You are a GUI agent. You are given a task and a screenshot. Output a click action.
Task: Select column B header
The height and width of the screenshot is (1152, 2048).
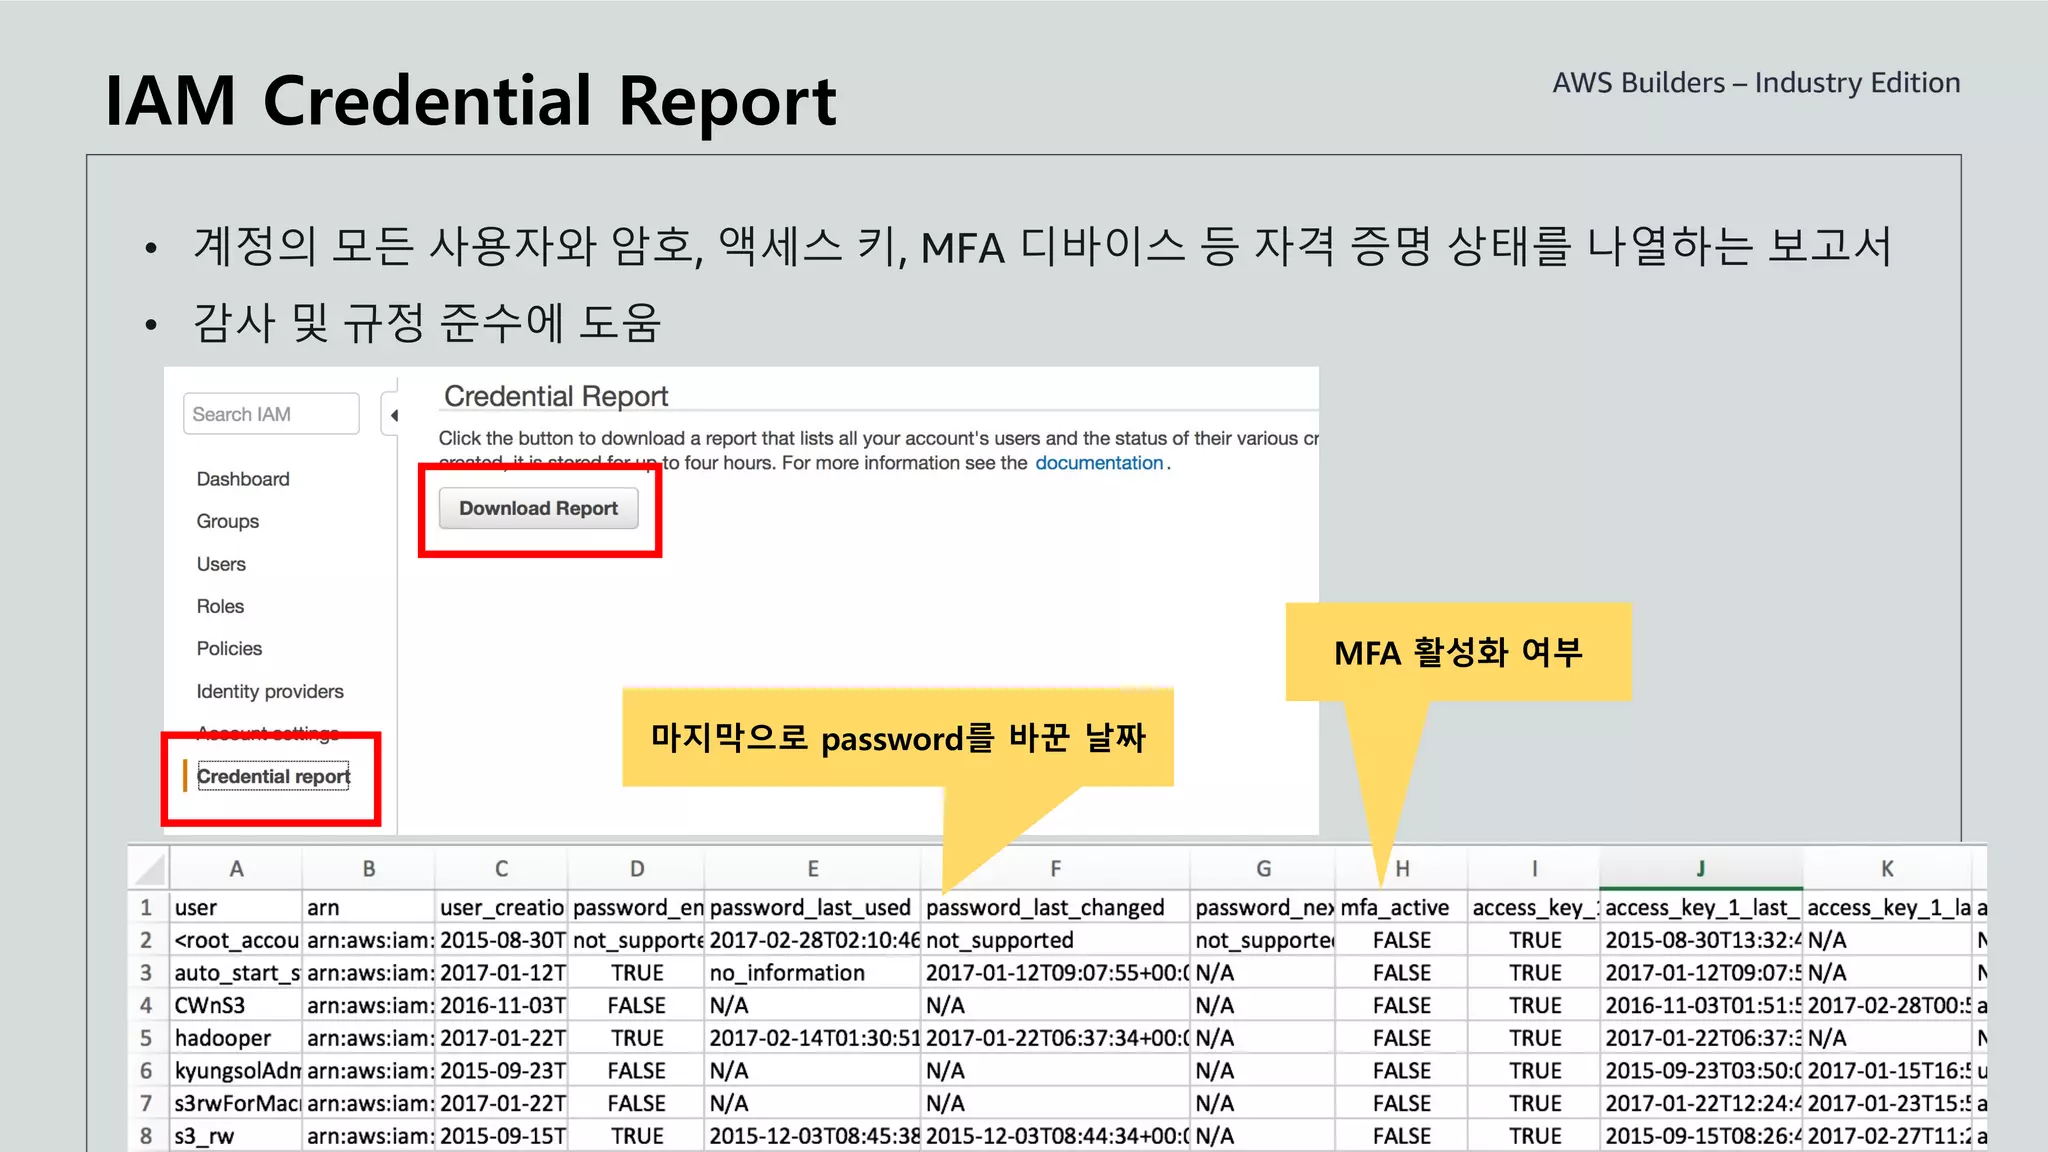pos(369,869)
